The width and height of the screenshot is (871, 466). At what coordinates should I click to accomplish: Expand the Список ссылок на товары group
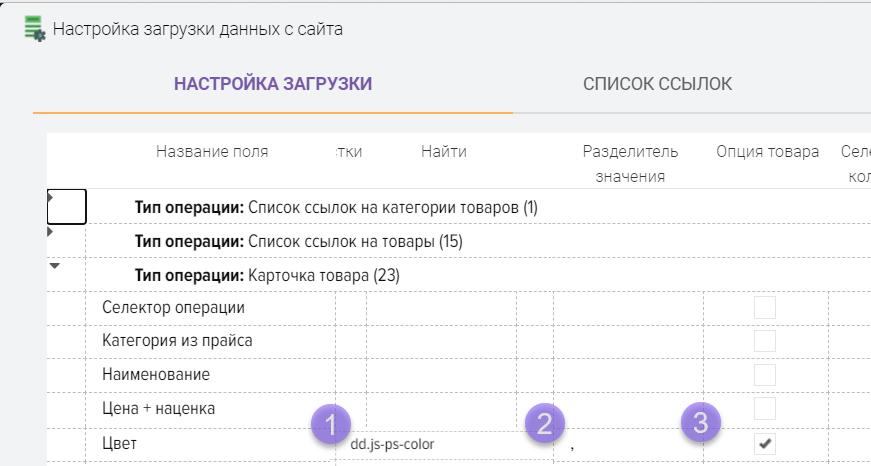(51, 232)
